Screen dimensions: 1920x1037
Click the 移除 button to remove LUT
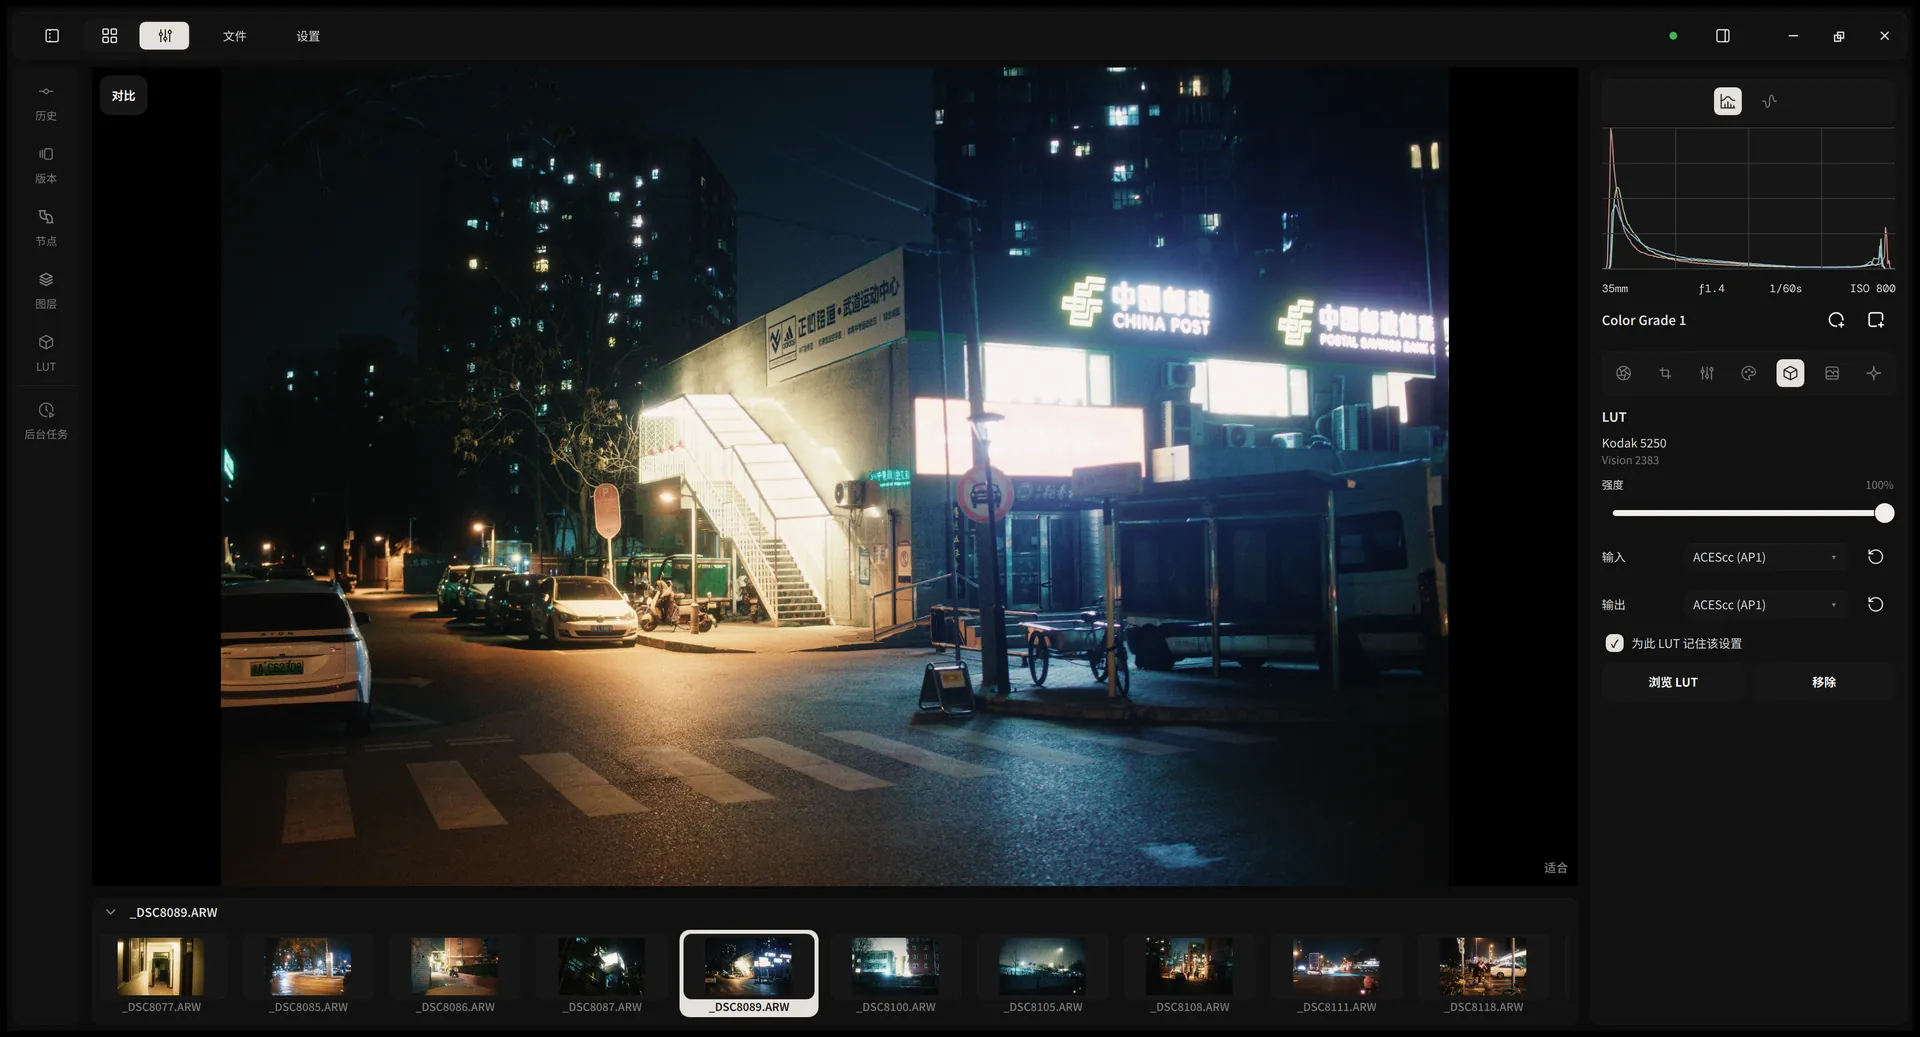1824,682
